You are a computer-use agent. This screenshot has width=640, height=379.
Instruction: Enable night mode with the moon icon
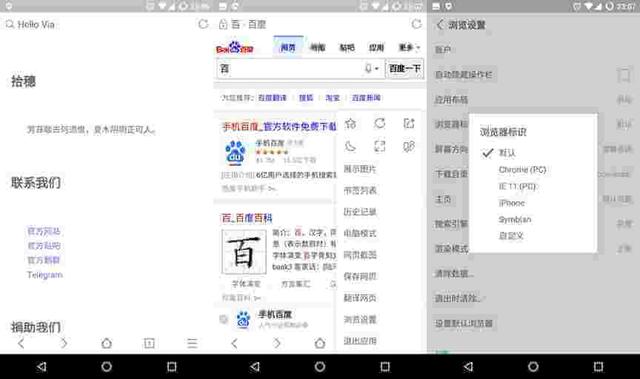point(351,146)
